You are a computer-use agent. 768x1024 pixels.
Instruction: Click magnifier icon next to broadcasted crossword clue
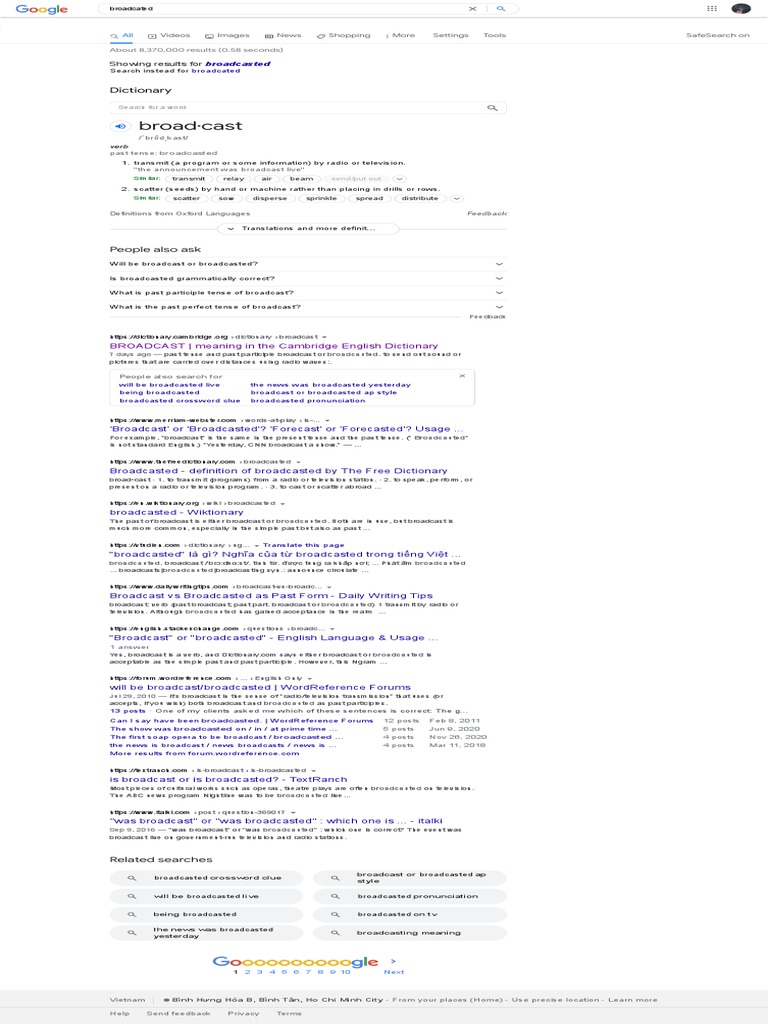pyautogui.click(x=131, y=878)
